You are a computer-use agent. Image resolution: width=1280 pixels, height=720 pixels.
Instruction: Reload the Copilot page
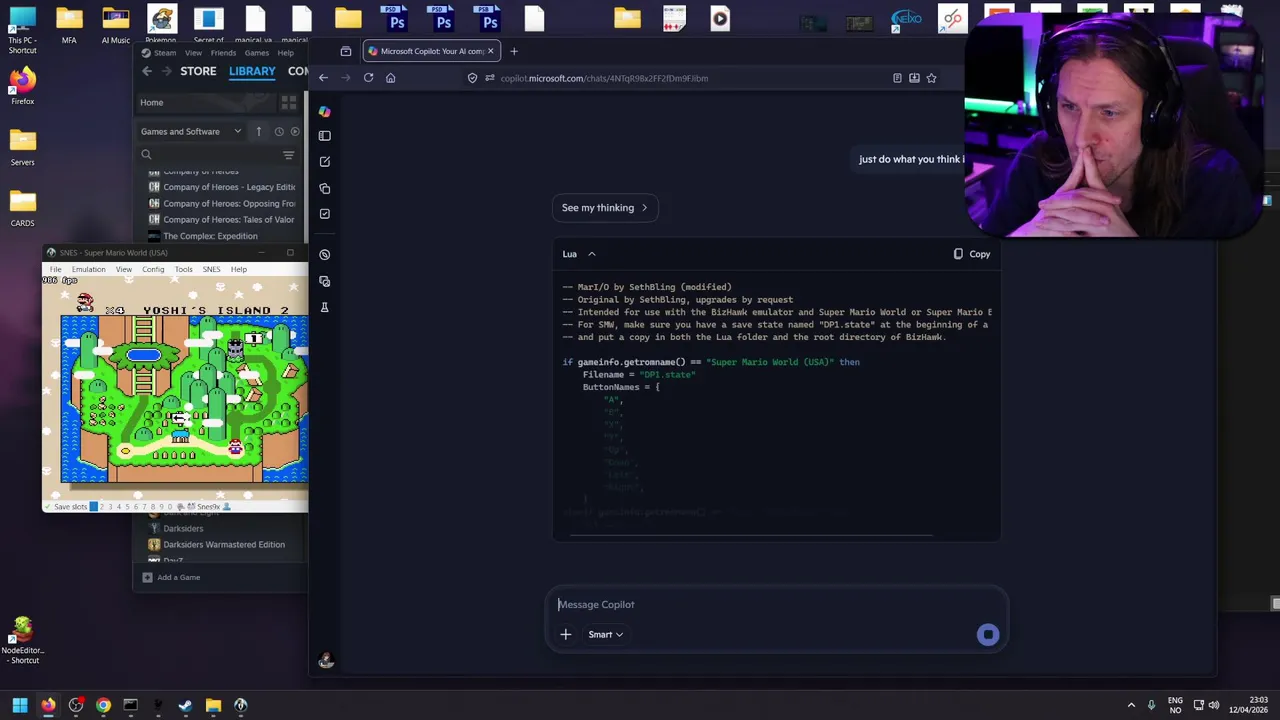(368, 78)
